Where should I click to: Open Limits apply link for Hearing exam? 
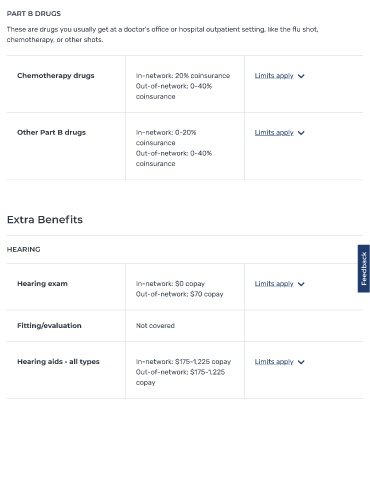(x=274, y=284)
